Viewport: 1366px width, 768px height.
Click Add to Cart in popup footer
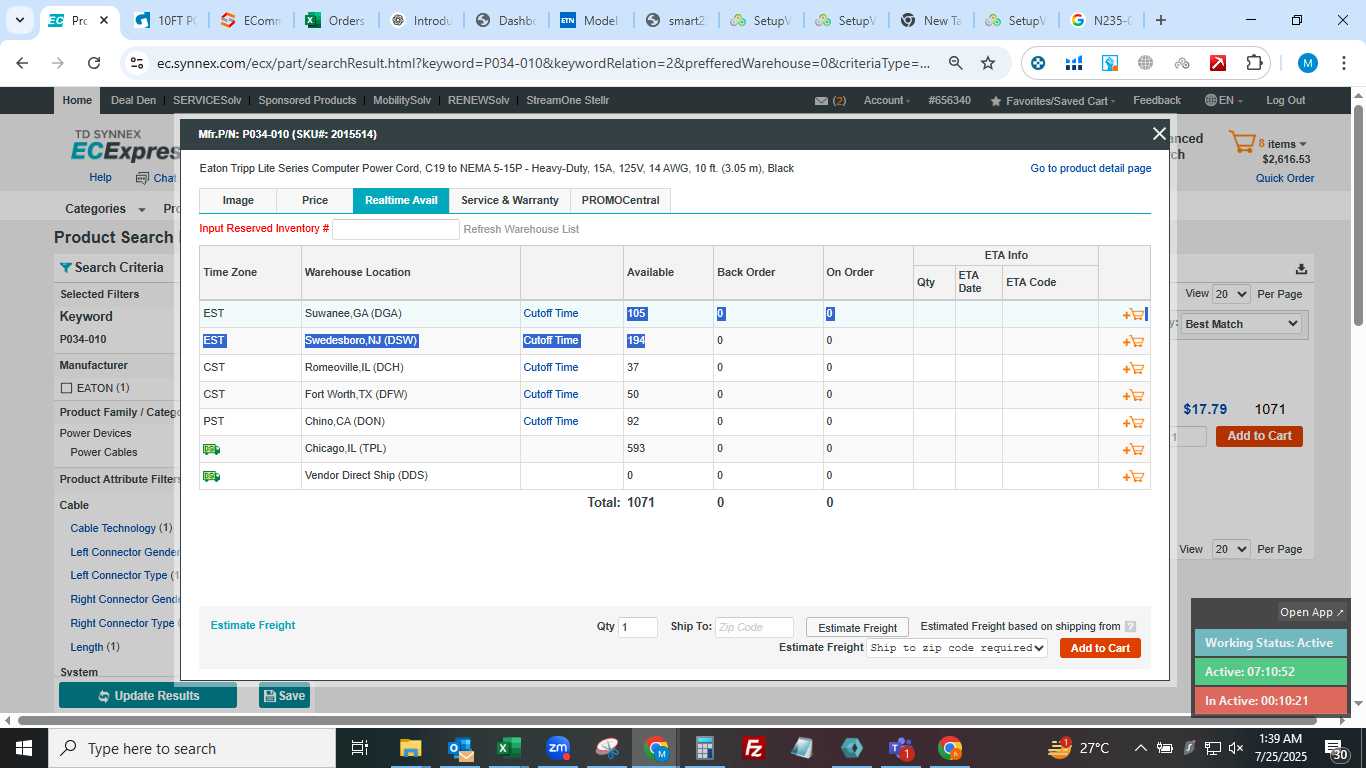coord(1100,648)
